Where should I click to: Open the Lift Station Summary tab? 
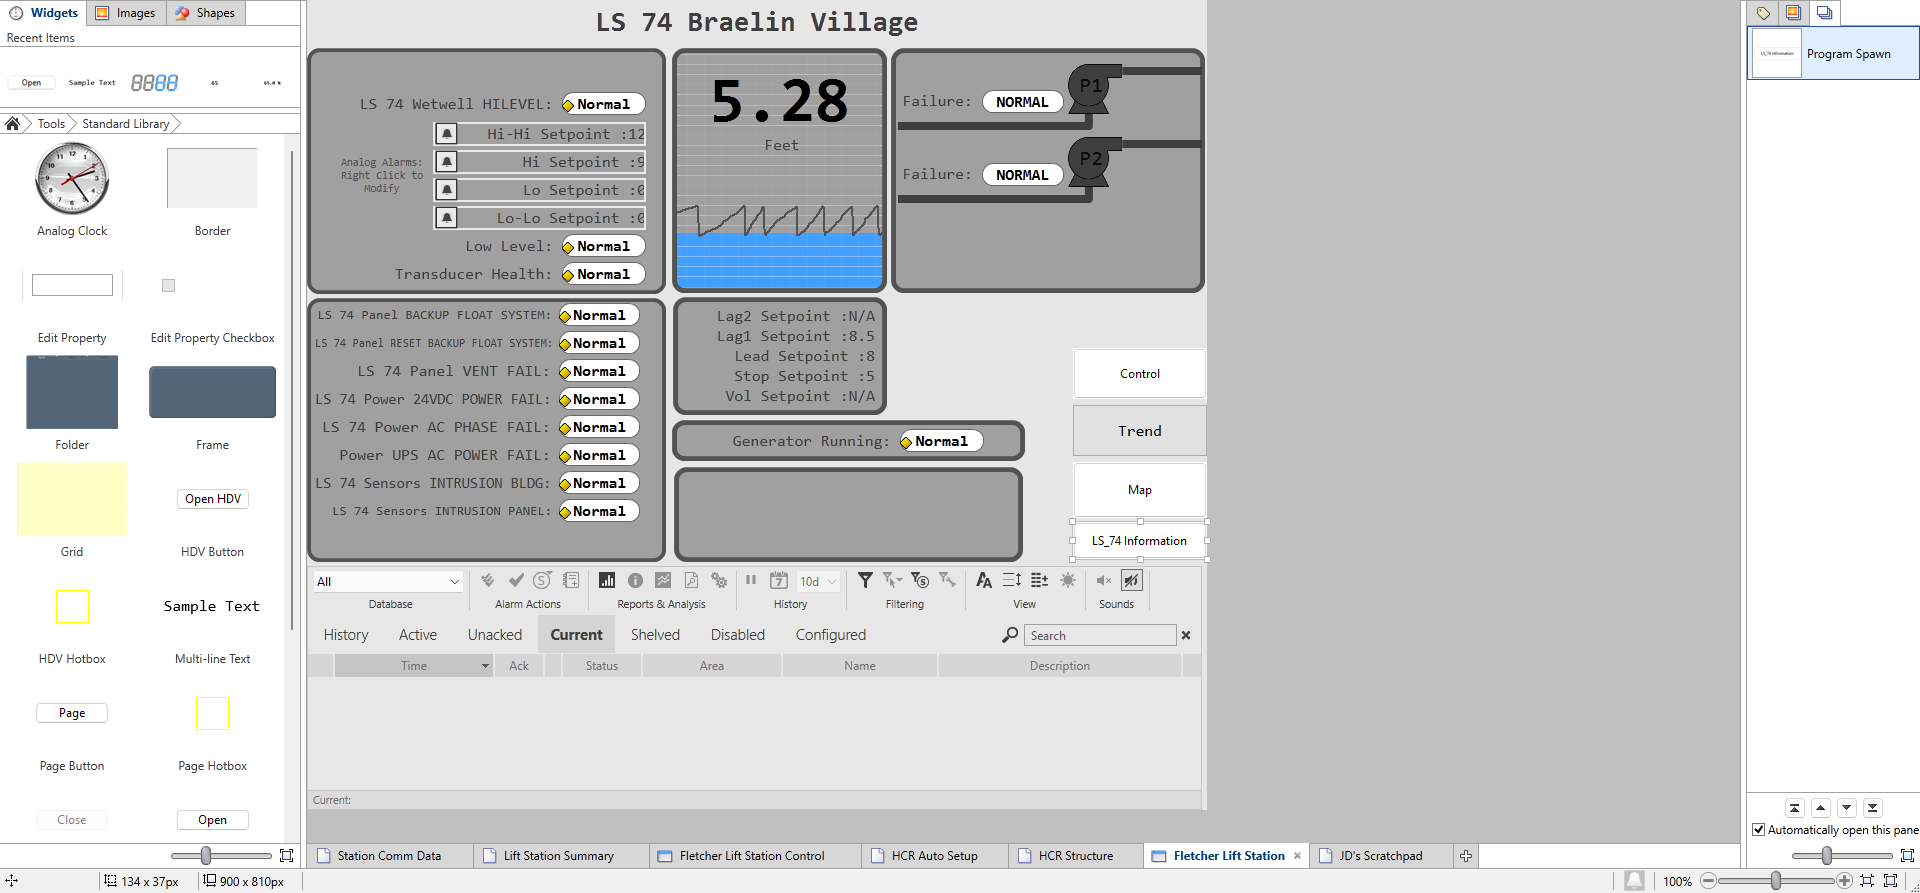click(558, 856)
